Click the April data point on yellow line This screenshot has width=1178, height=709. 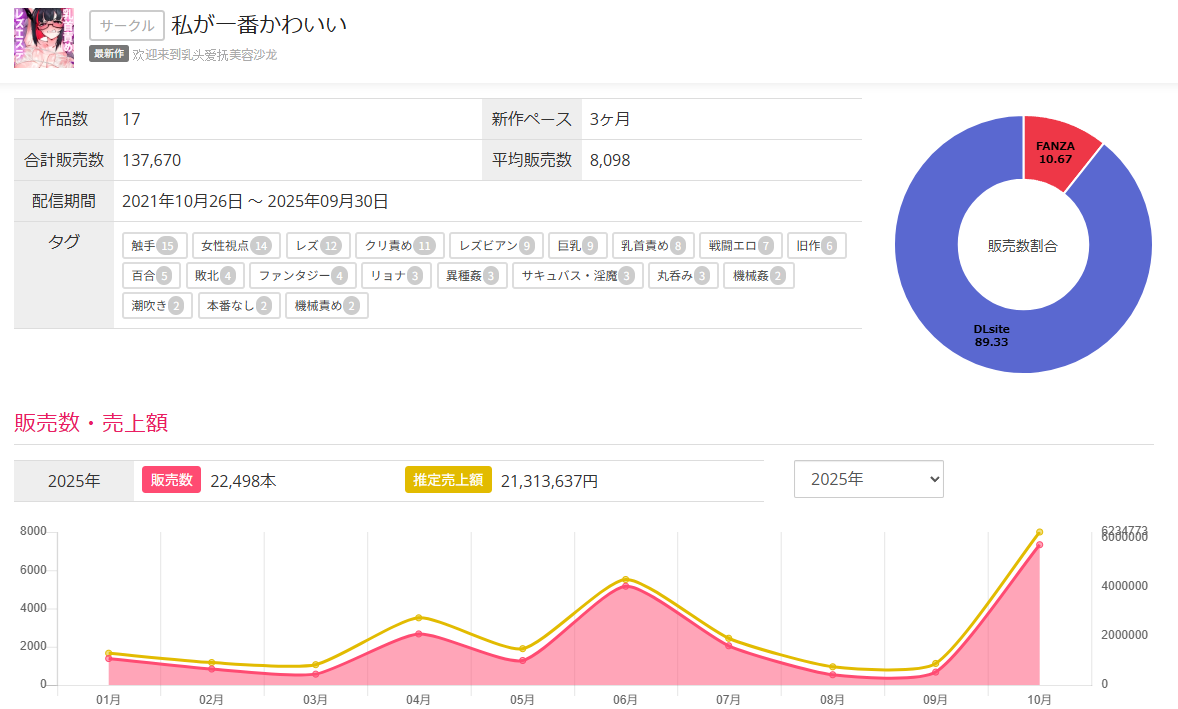(419, 617)
